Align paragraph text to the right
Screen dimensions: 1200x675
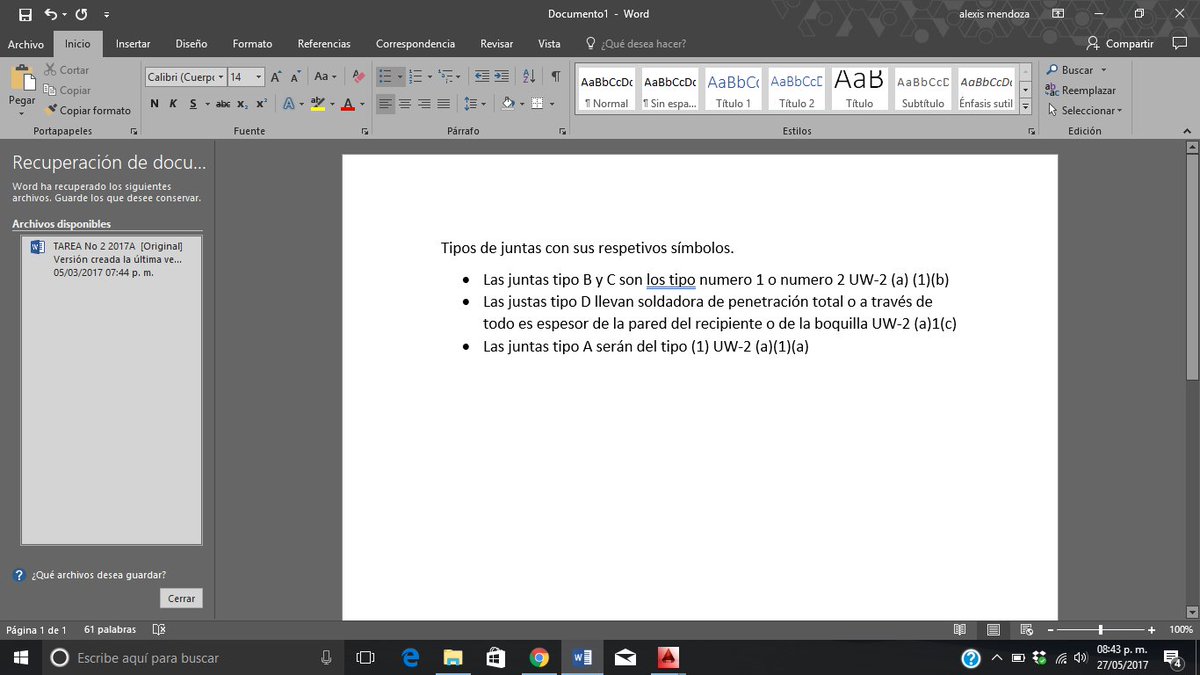point(424,104)
